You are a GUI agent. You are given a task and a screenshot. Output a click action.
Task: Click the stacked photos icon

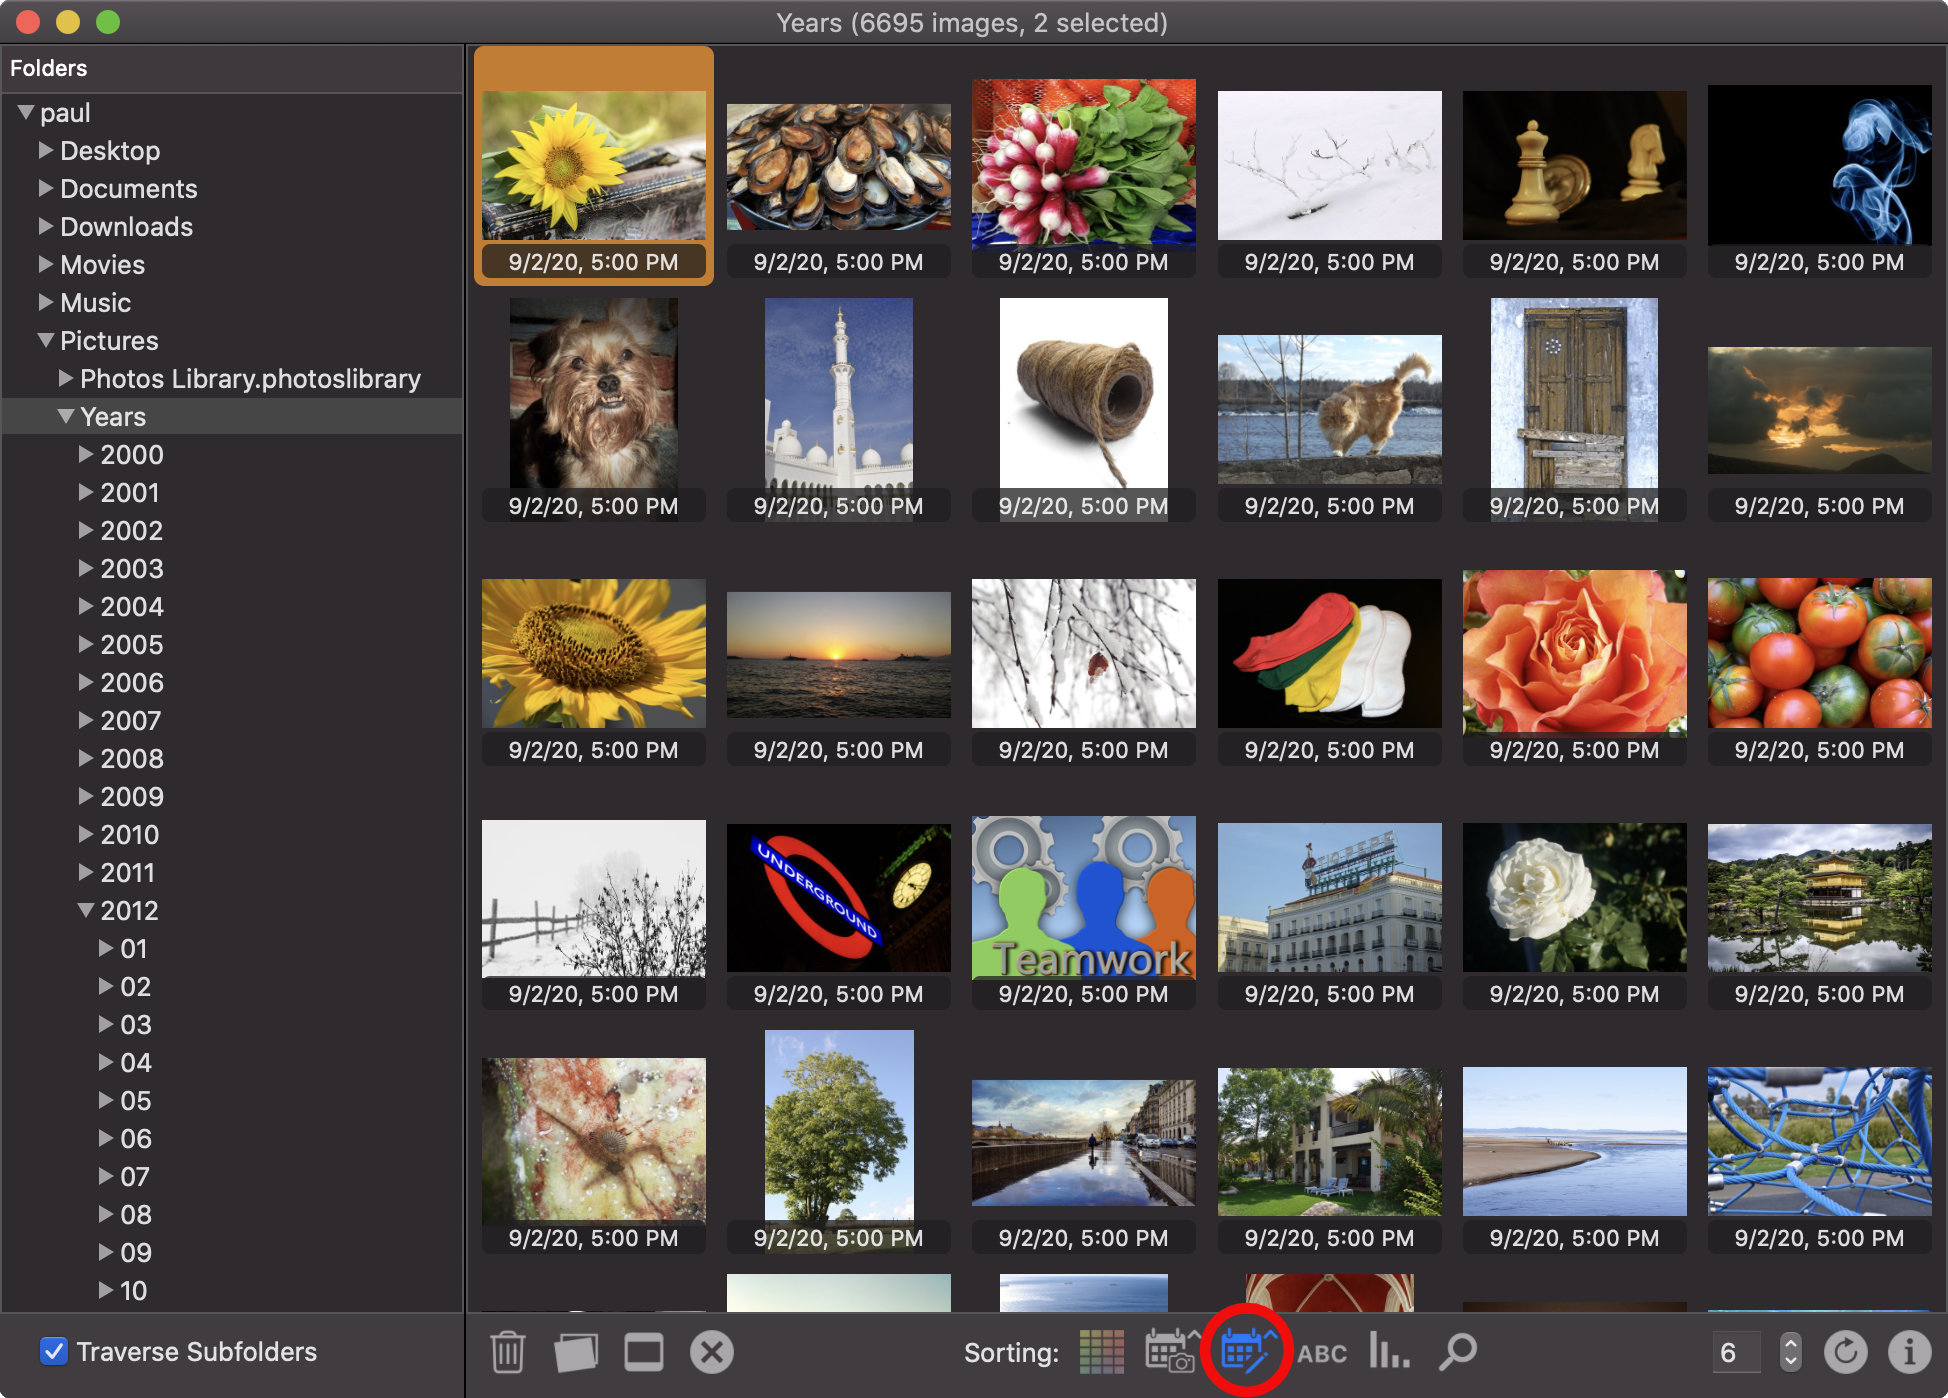(x=576, y=1352)
